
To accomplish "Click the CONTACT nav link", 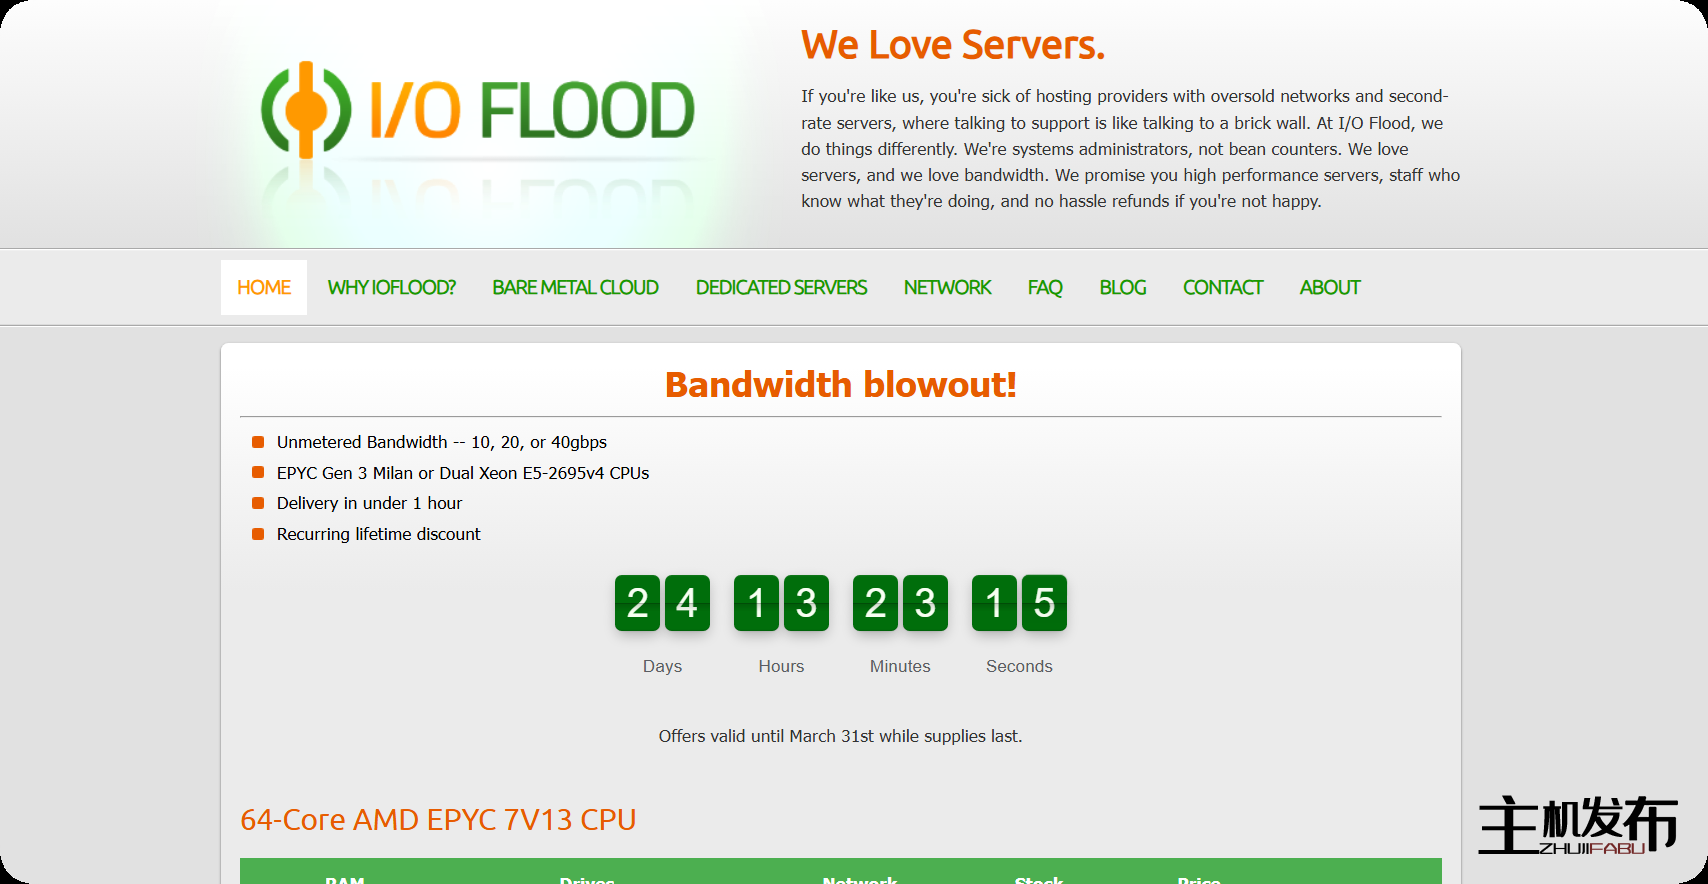I will [x=1223, y=288].
